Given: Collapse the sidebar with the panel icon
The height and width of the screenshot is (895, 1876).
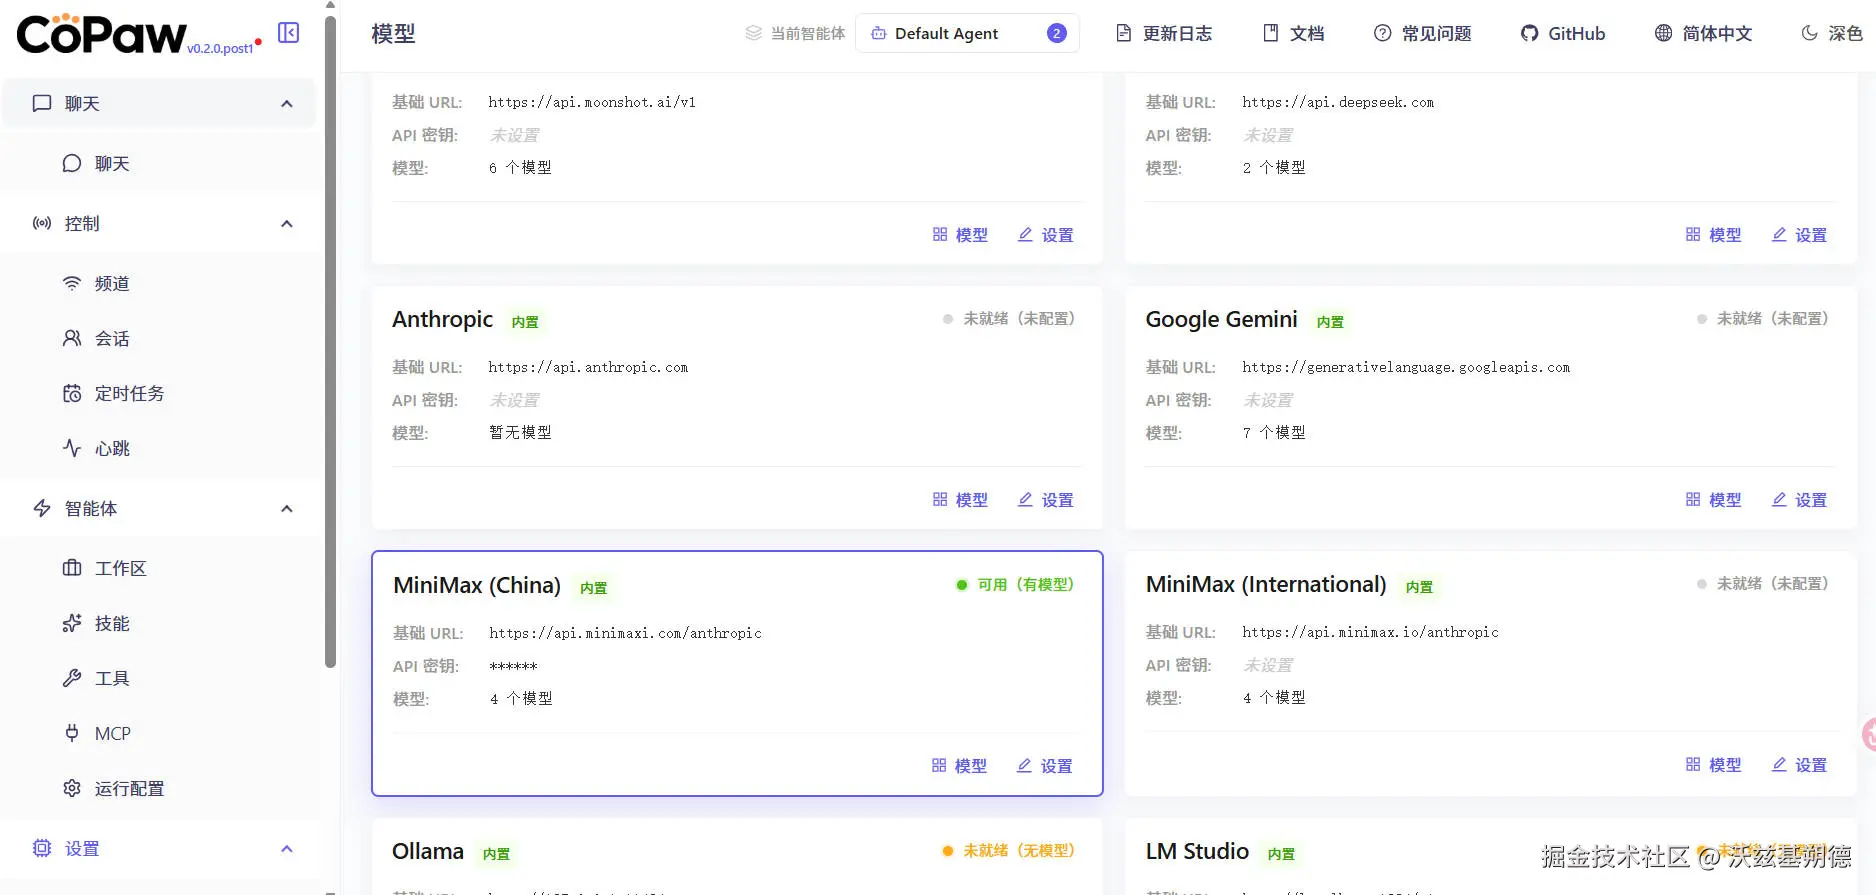Looking at the screenshot, I should point(288,33).
